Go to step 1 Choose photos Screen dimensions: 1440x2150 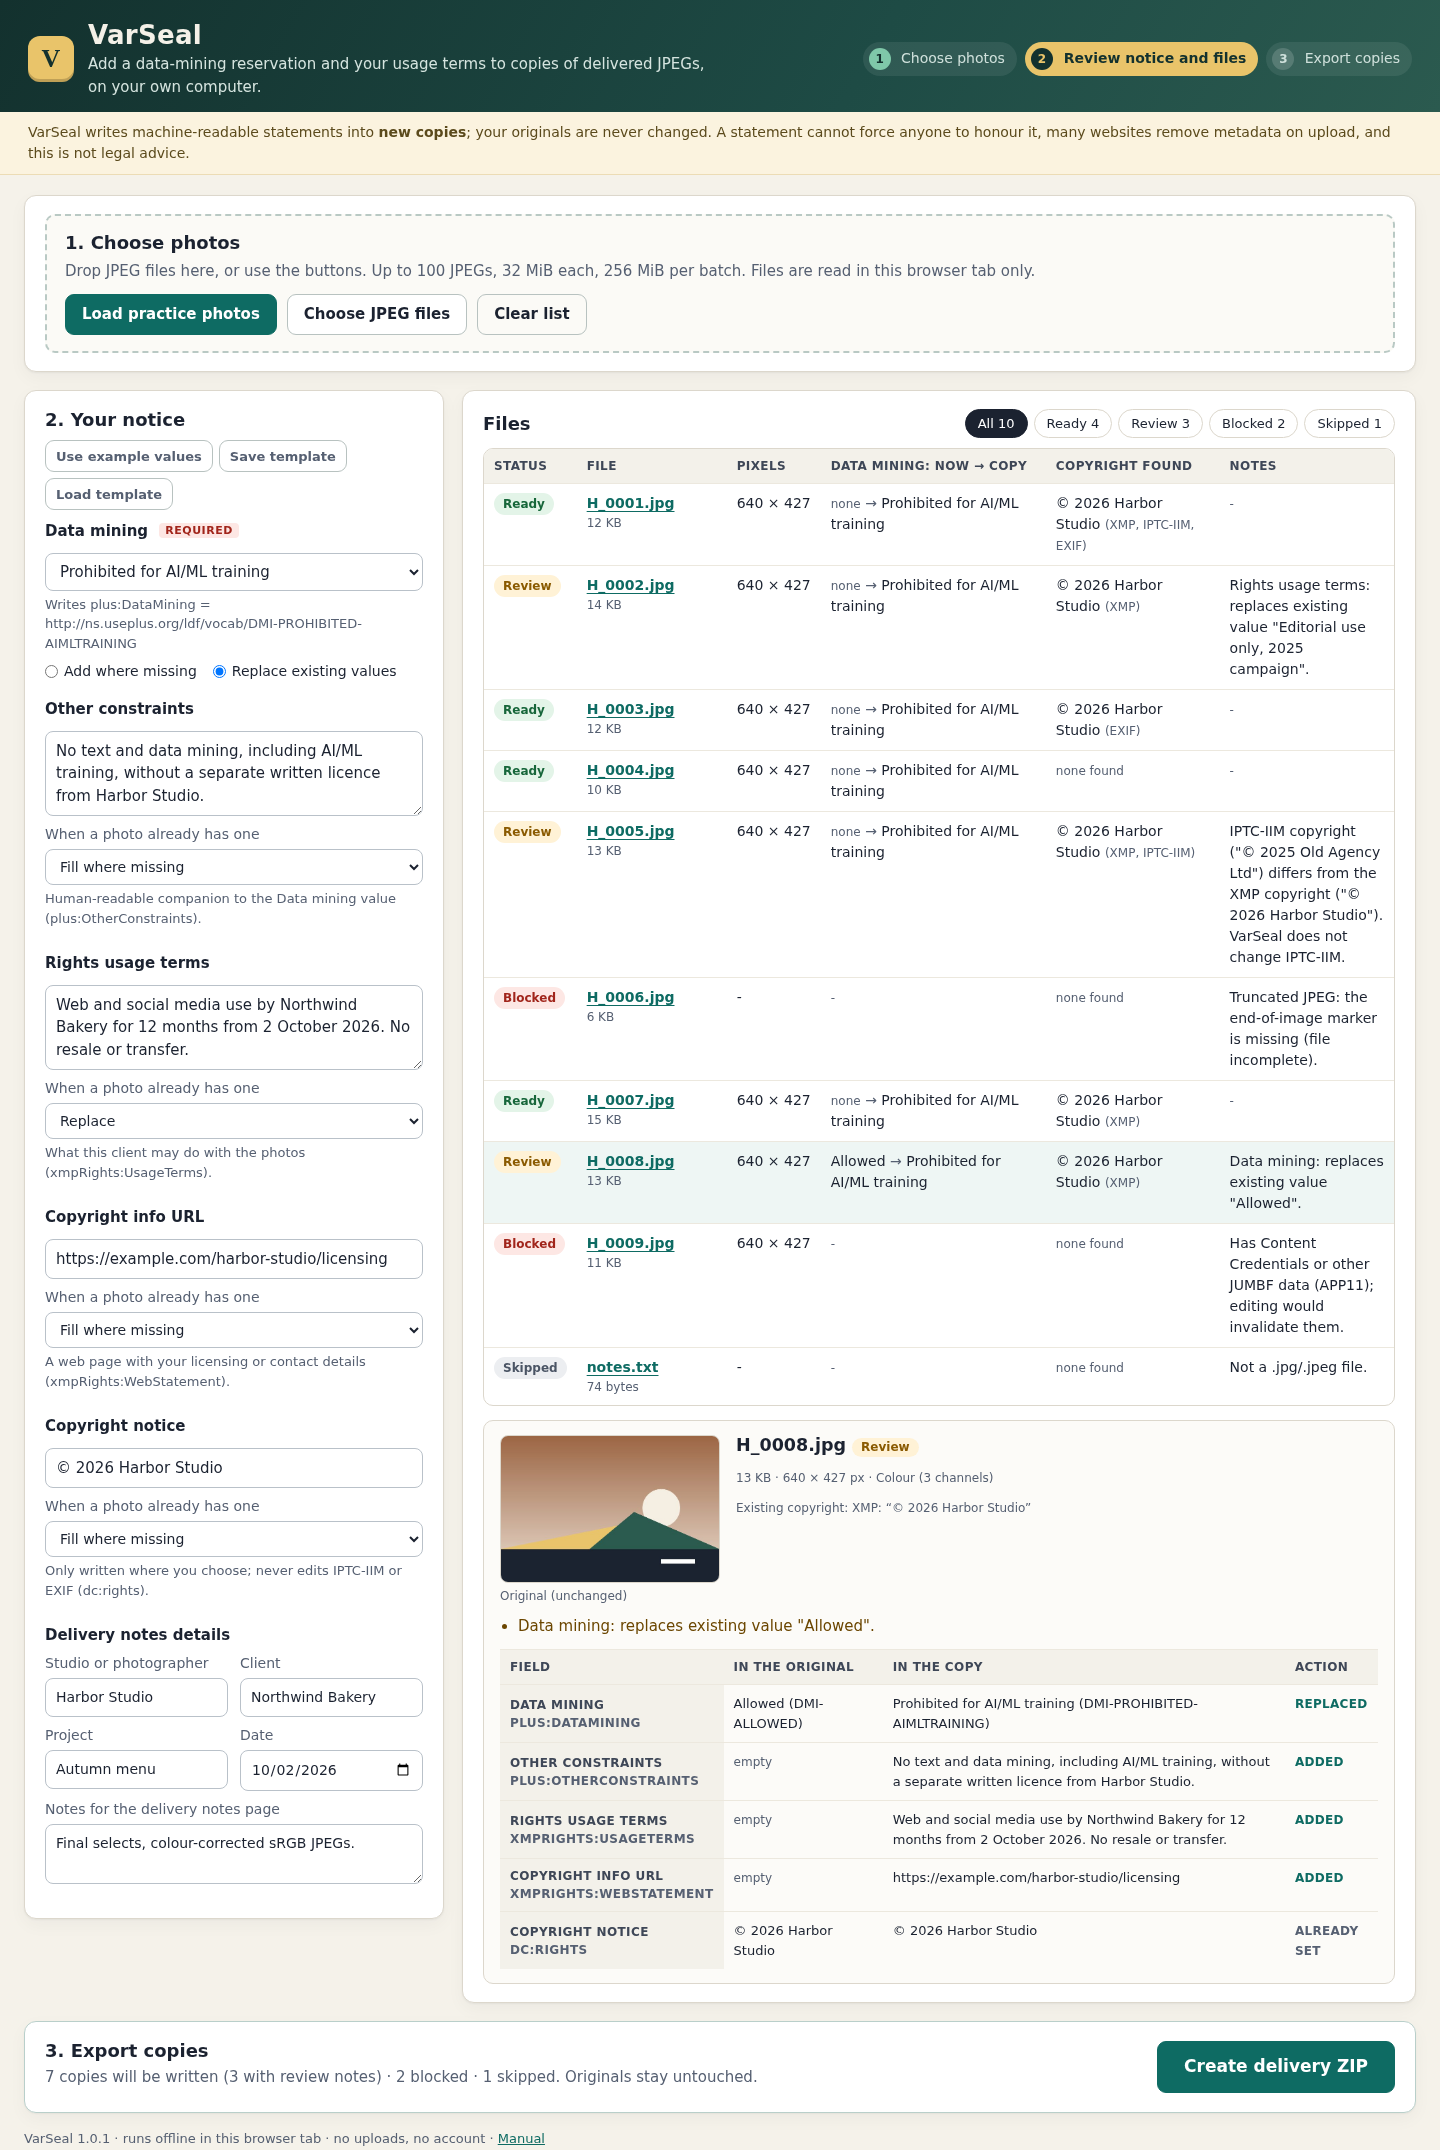pos(939,59)
